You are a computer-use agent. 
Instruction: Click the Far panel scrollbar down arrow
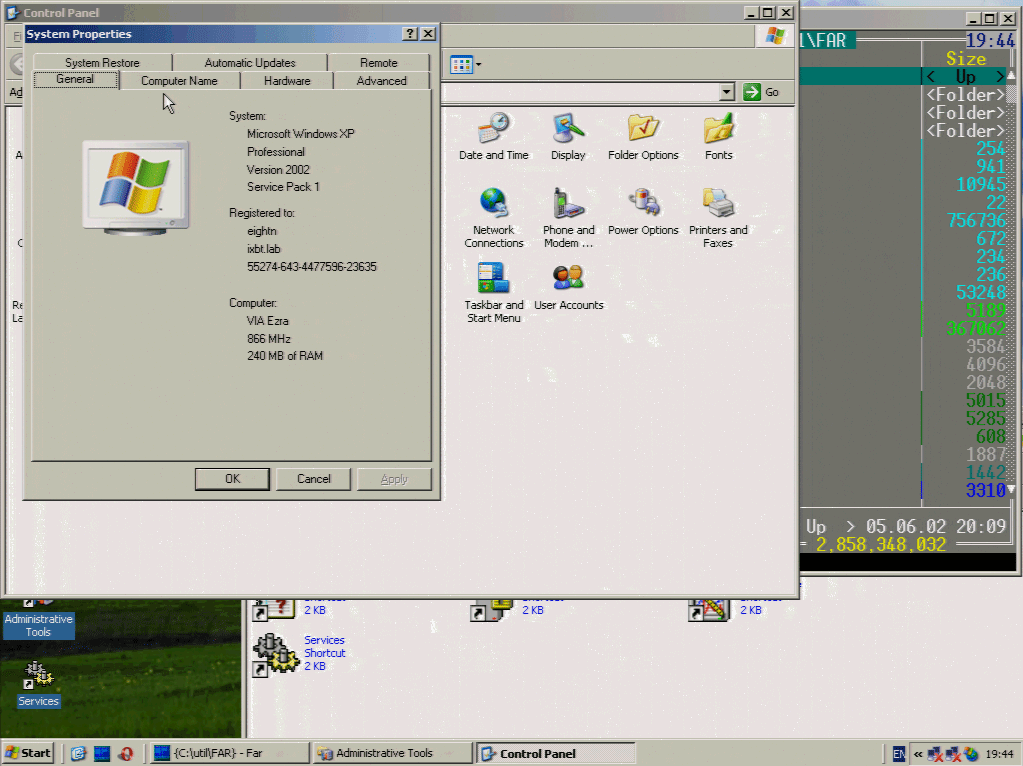point(1012,489)
